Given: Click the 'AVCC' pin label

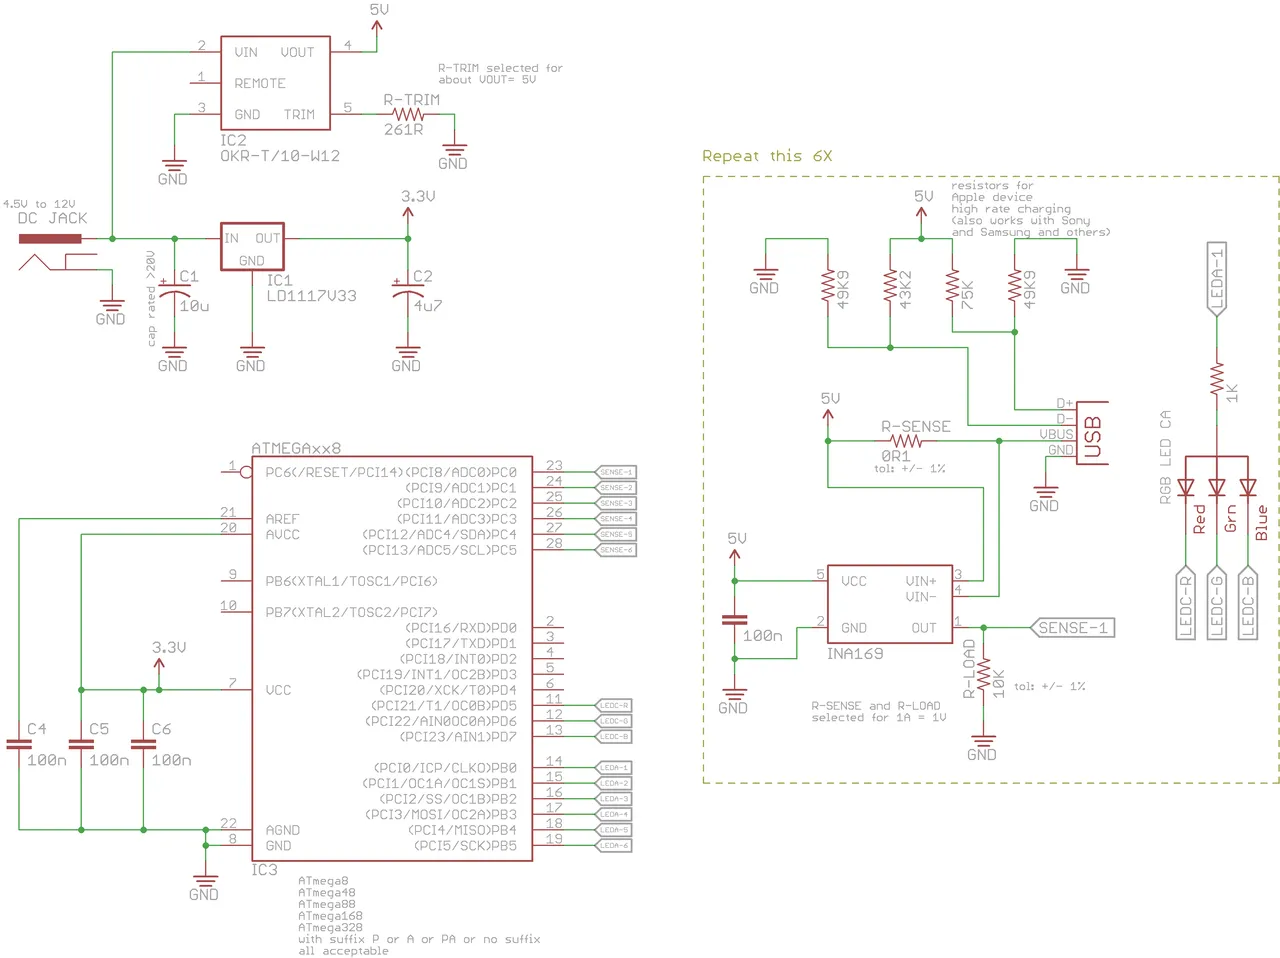Looking at the screenshot, I should point(283,535).
